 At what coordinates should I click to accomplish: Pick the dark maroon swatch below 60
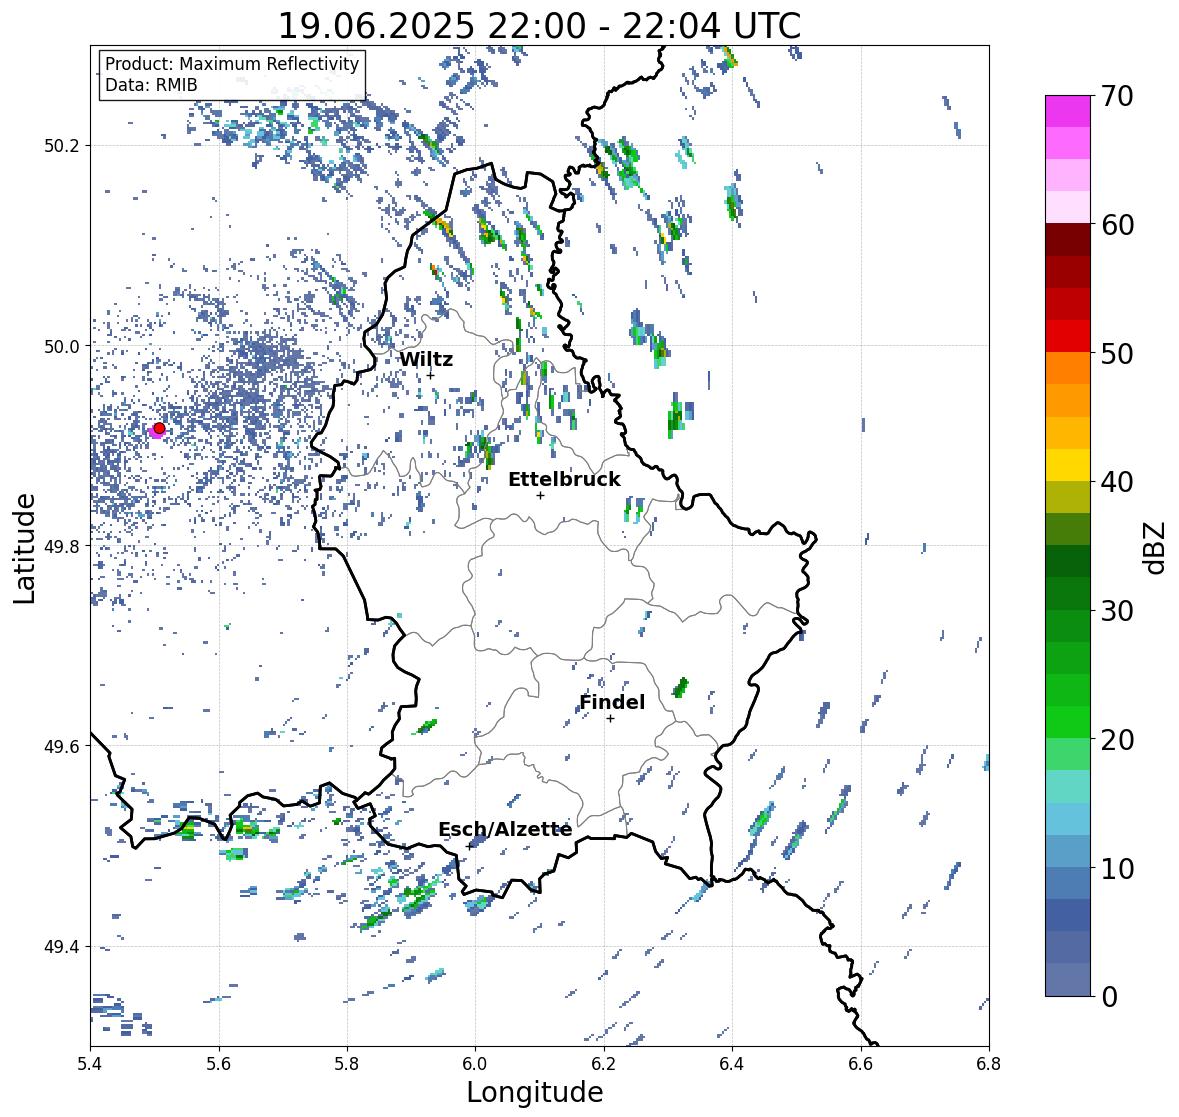pos(1068,240)
